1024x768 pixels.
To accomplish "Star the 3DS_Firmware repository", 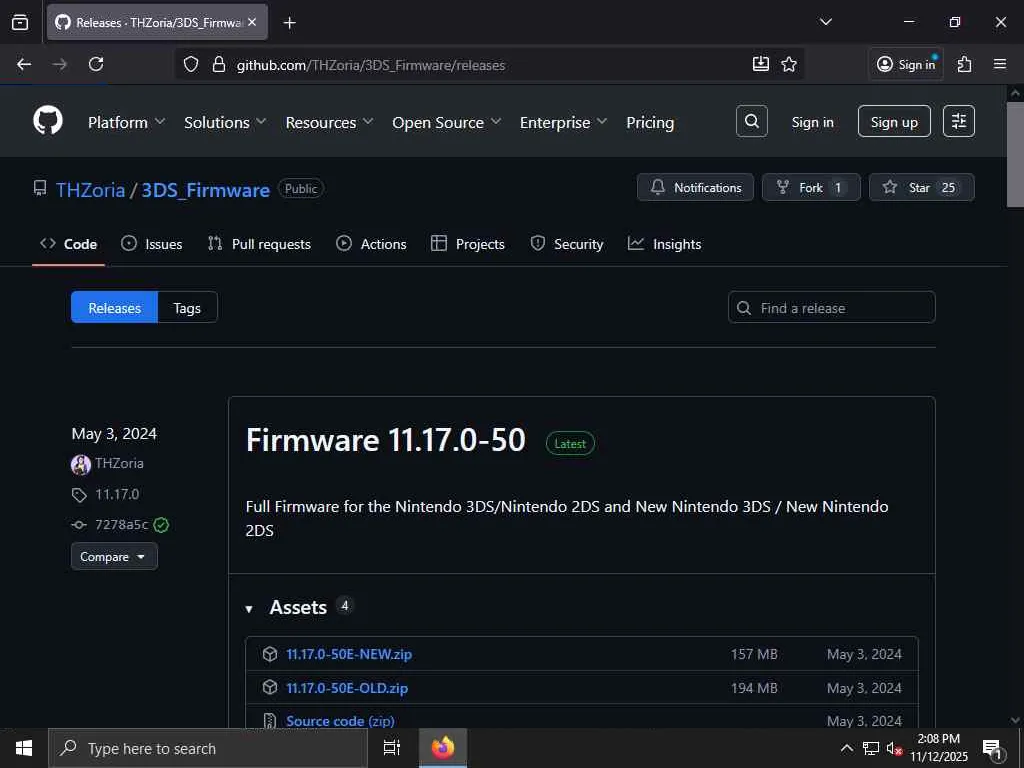I will (x=921, y=187).
